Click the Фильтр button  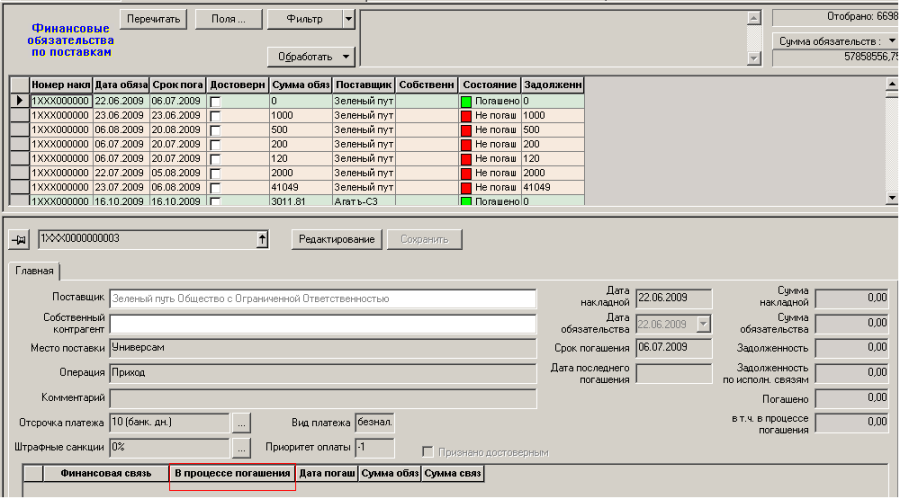(305, 19)
